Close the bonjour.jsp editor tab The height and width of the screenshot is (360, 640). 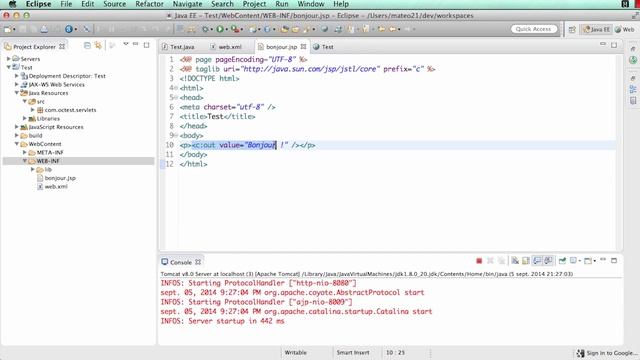coord(303,47)
